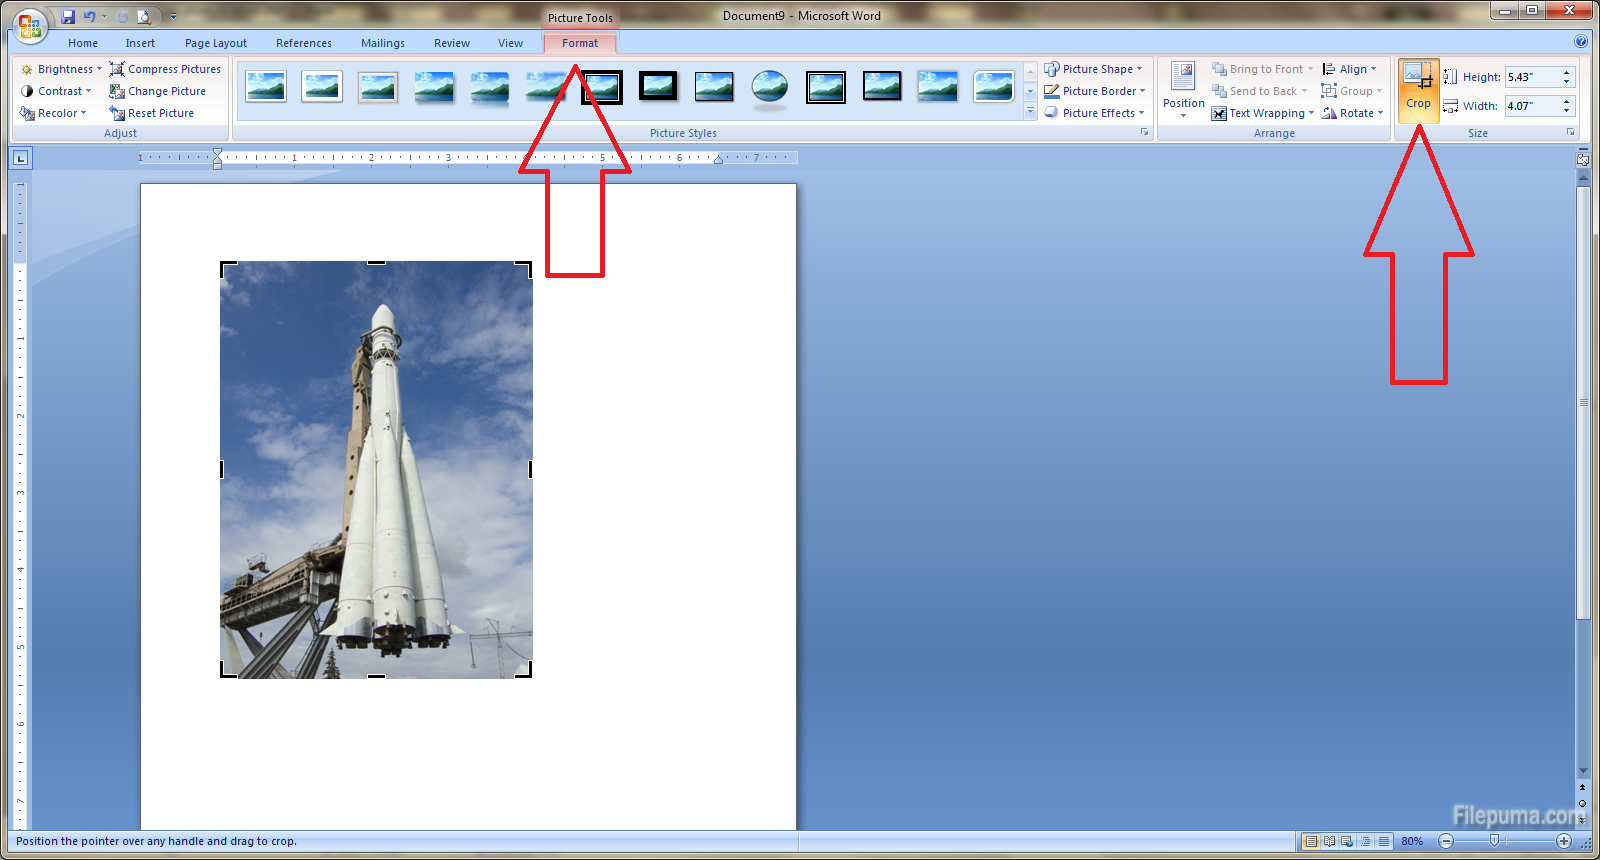
Task: Save document with Quick Access Save icon
Action: 68,16
